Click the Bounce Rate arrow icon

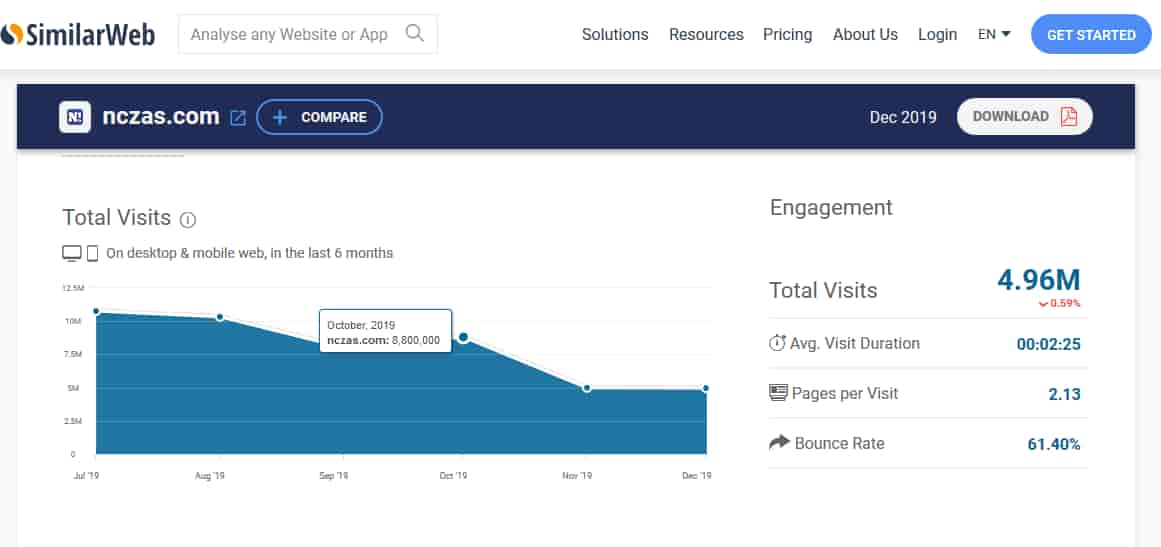coord(779,443)
